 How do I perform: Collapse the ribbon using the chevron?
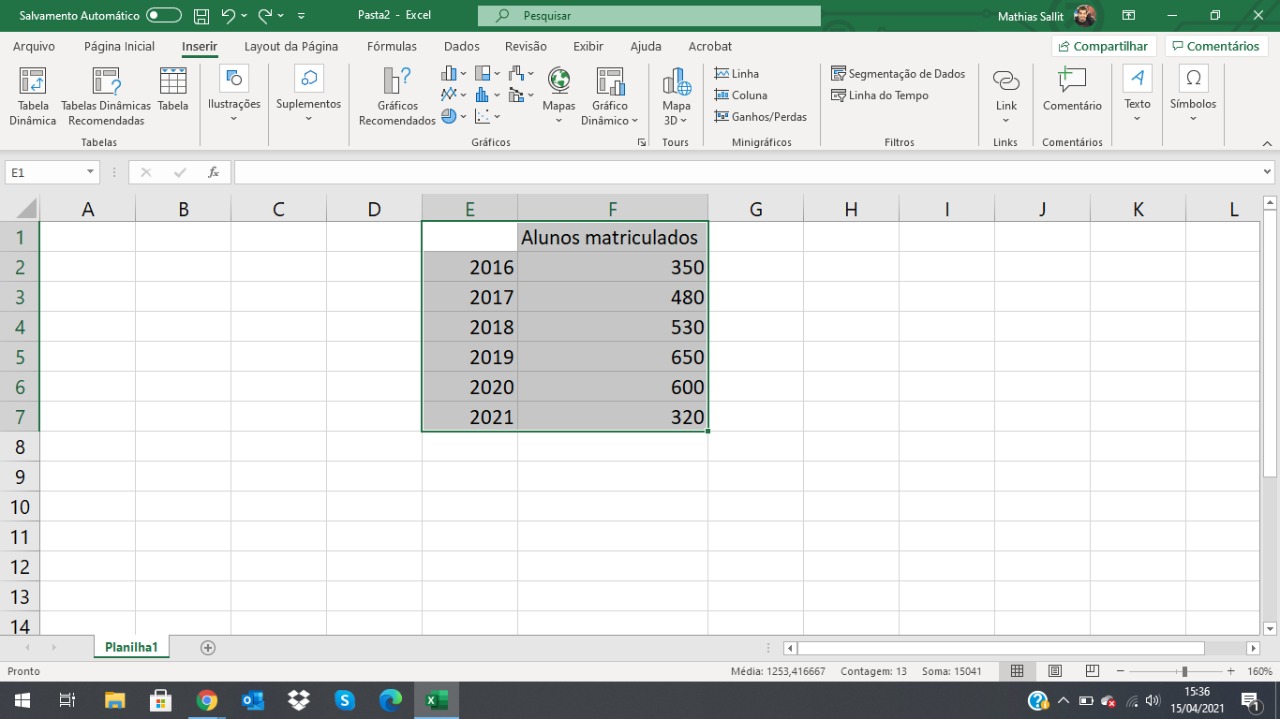[1266, 143]
